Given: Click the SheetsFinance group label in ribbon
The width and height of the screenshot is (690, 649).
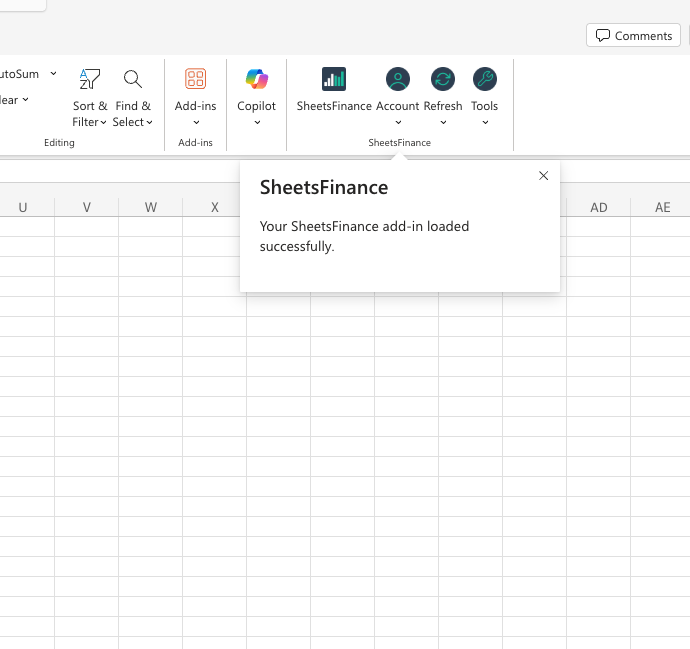Looking at the screenshot, I should (x=400, y=143).
